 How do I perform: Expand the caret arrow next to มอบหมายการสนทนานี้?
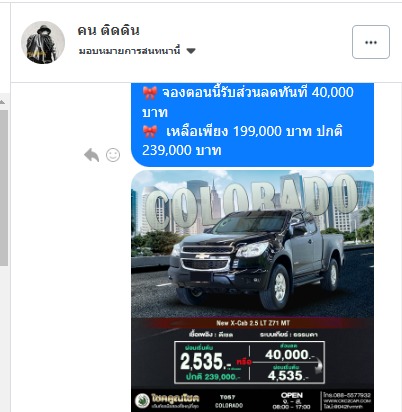[x=191, y=51]
